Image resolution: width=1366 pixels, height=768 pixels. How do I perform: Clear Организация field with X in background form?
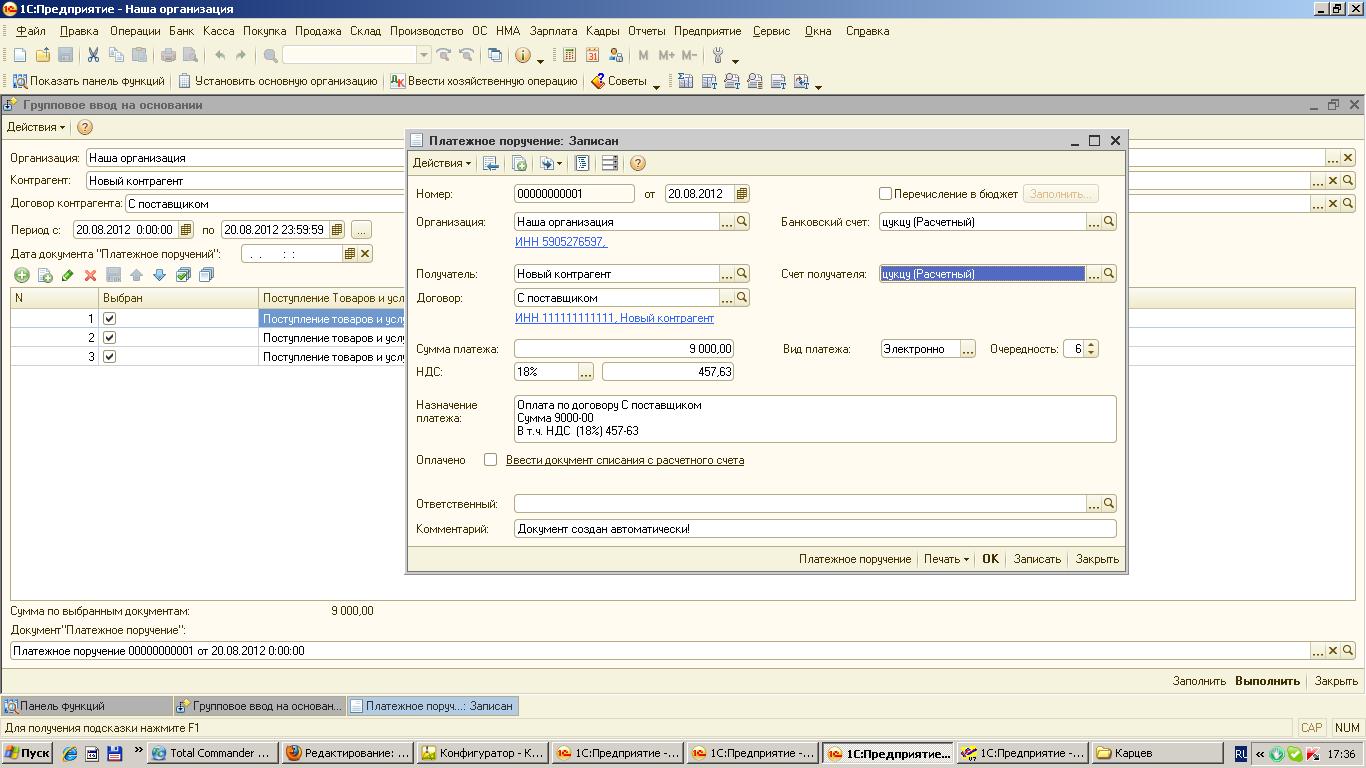pos(1348,158)
